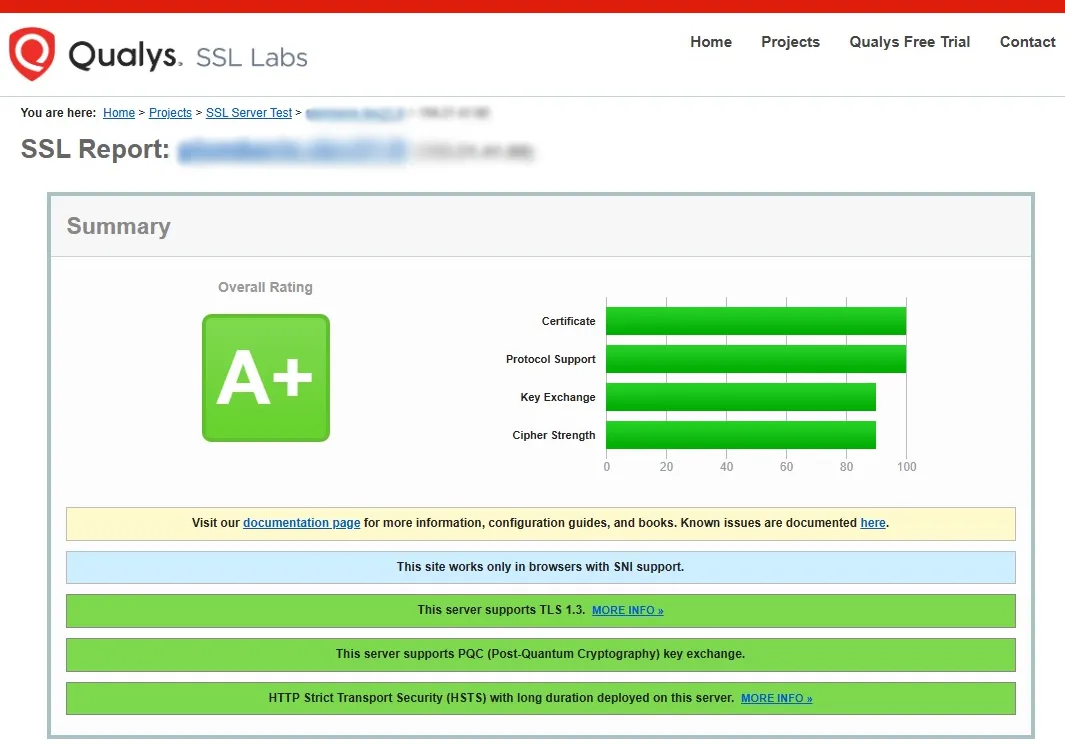
Task: Click the Cipher Strength score bar
Action: tap(741, 435)
